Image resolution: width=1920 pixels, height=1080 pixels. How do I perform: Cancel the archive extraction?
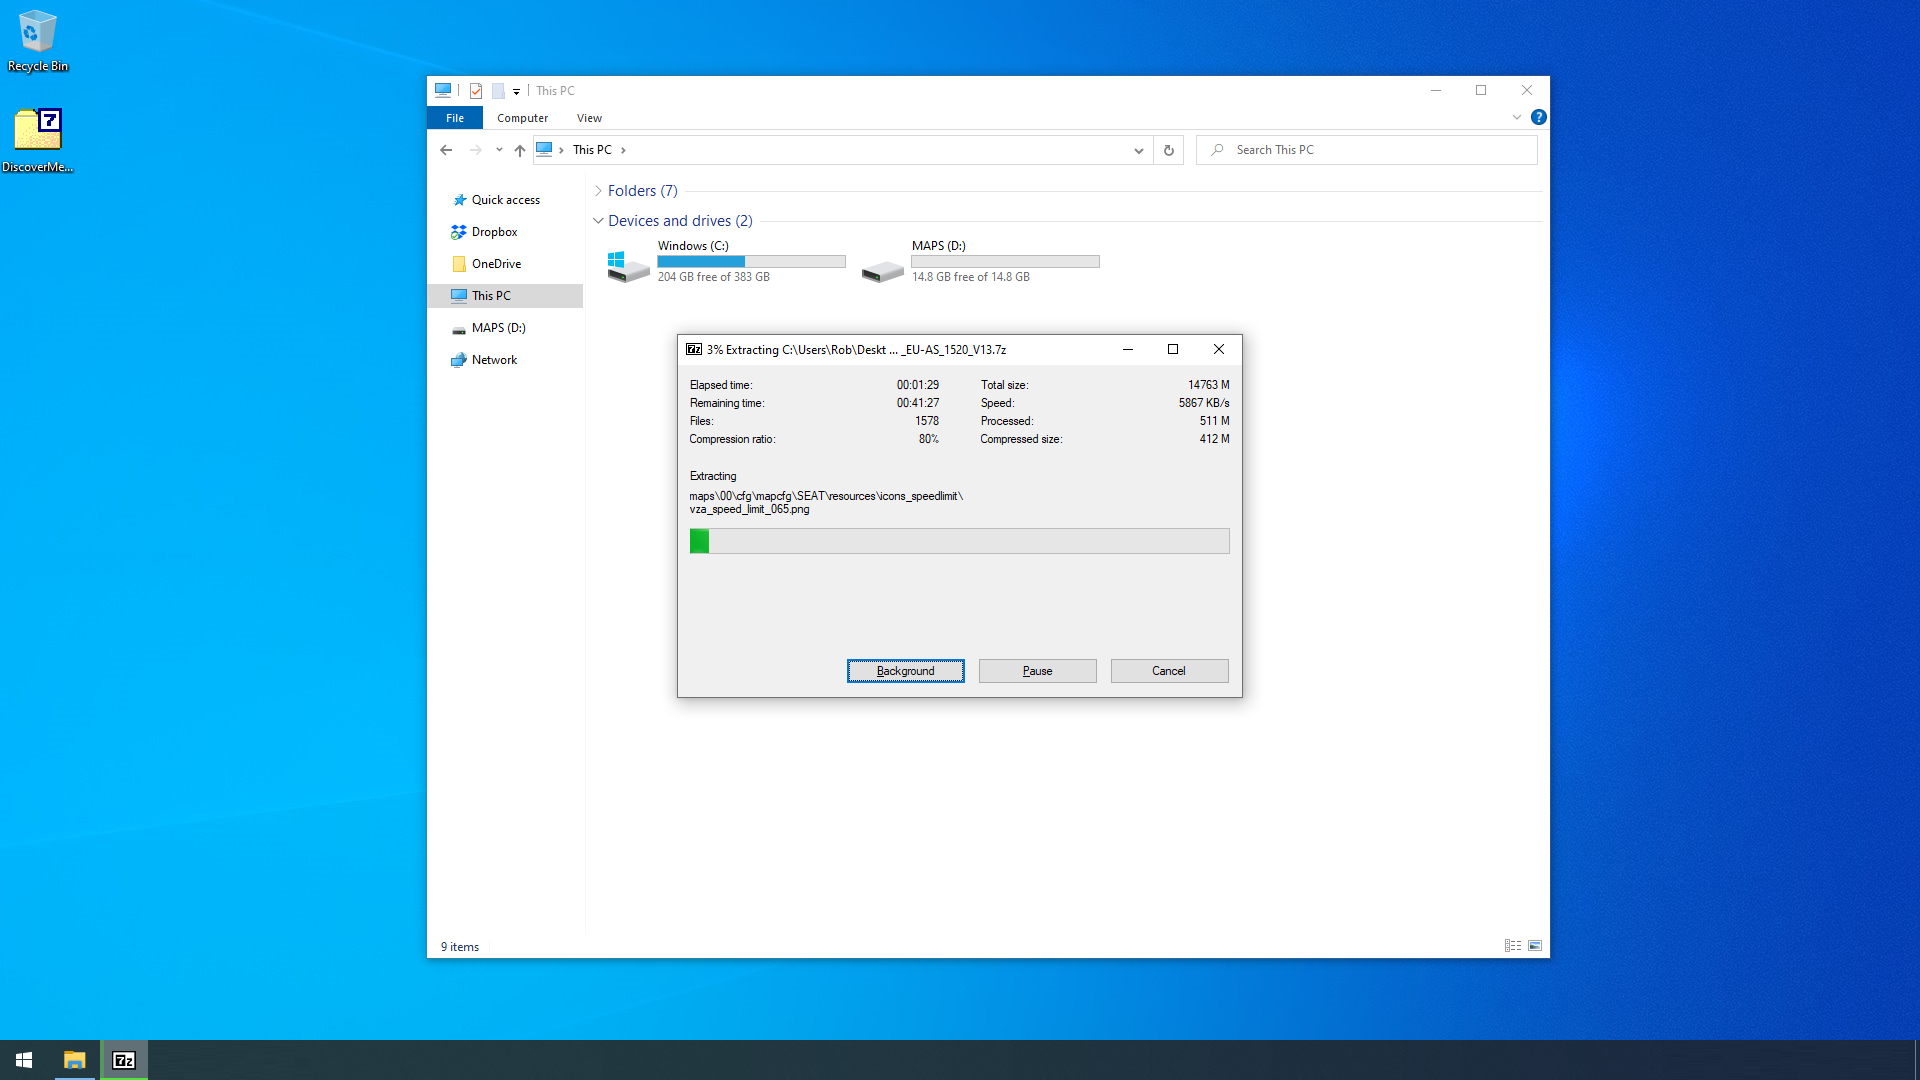click(x=1169, y=671)
